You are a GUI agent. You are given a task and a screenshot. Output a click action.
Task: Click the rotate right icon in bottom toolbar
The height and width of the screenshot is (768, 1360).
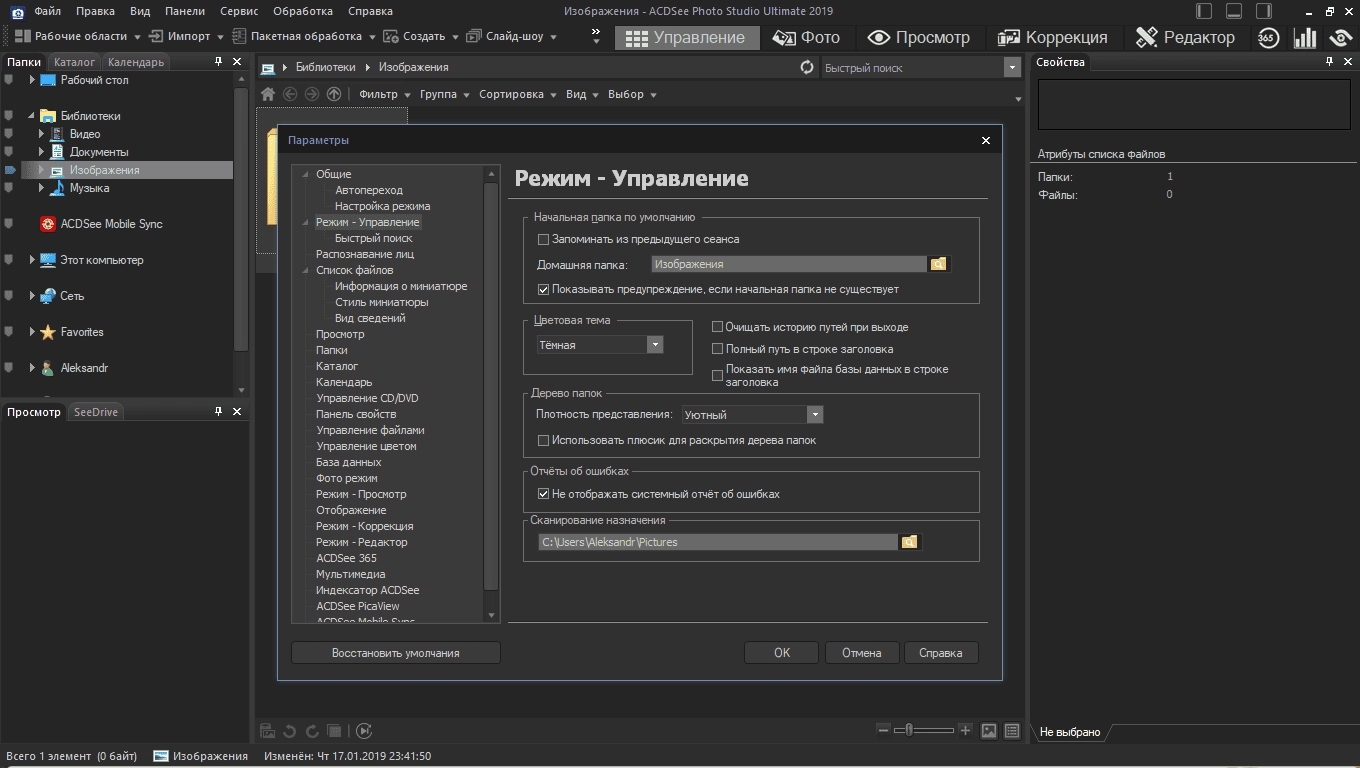312,731
